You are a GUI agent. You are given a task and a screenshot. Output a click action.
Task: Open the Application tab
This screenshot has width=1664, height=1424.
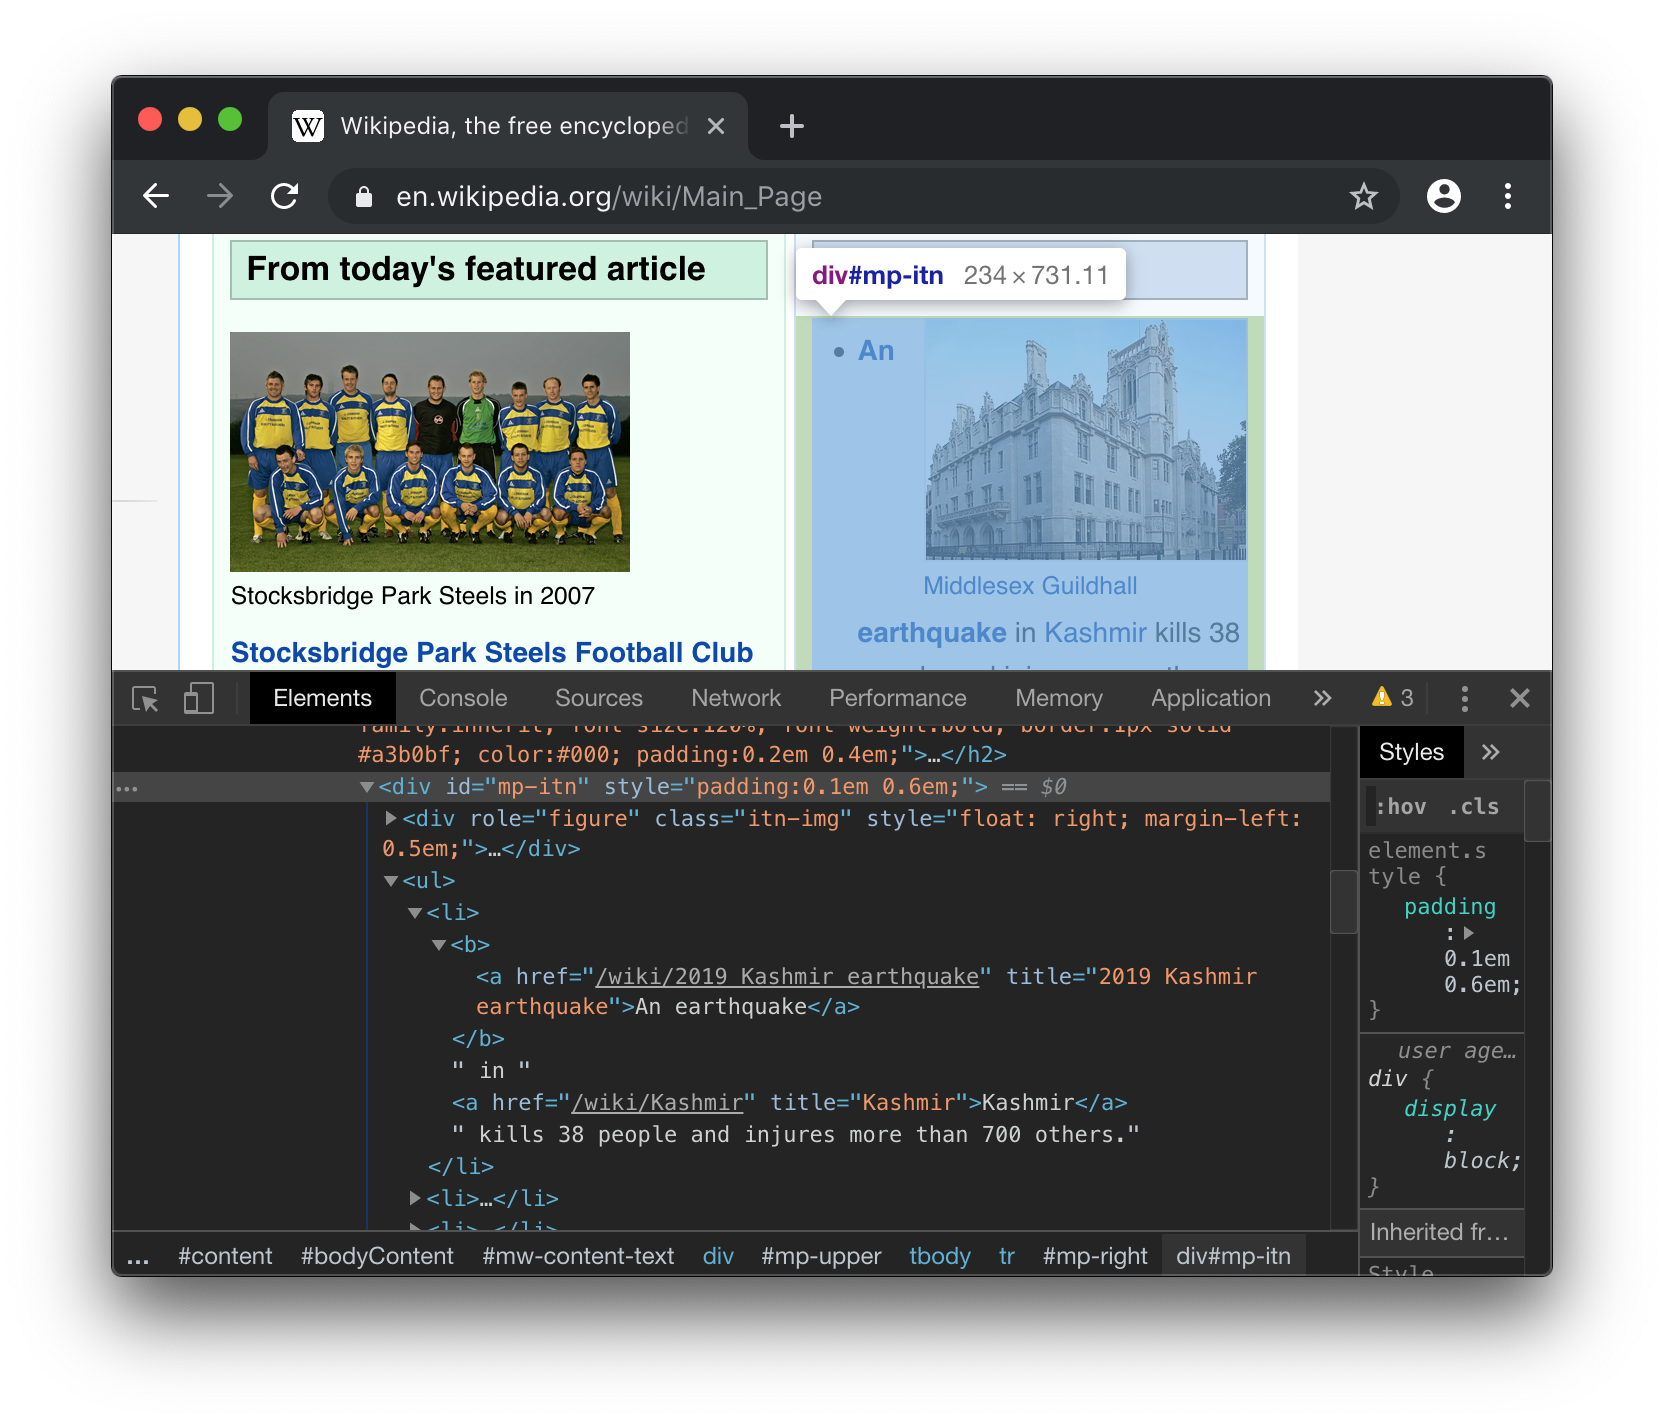(x=1211, y=698)
